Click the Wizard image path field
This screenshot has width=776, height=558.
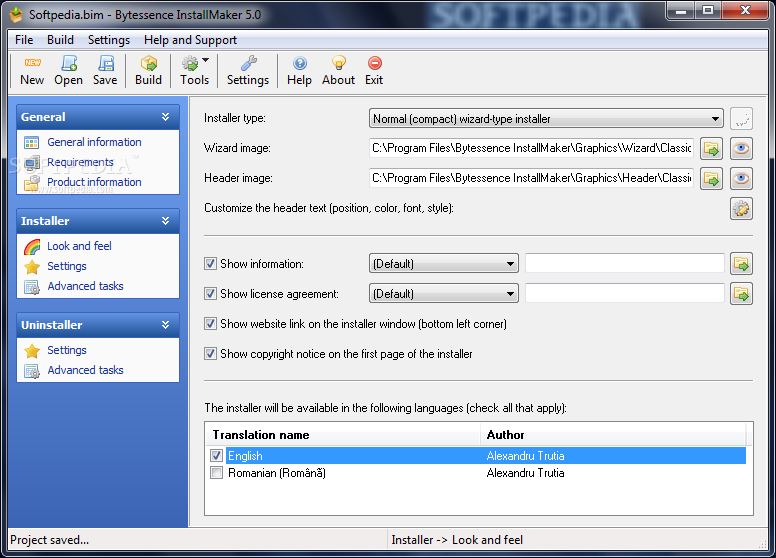[531, 148]
